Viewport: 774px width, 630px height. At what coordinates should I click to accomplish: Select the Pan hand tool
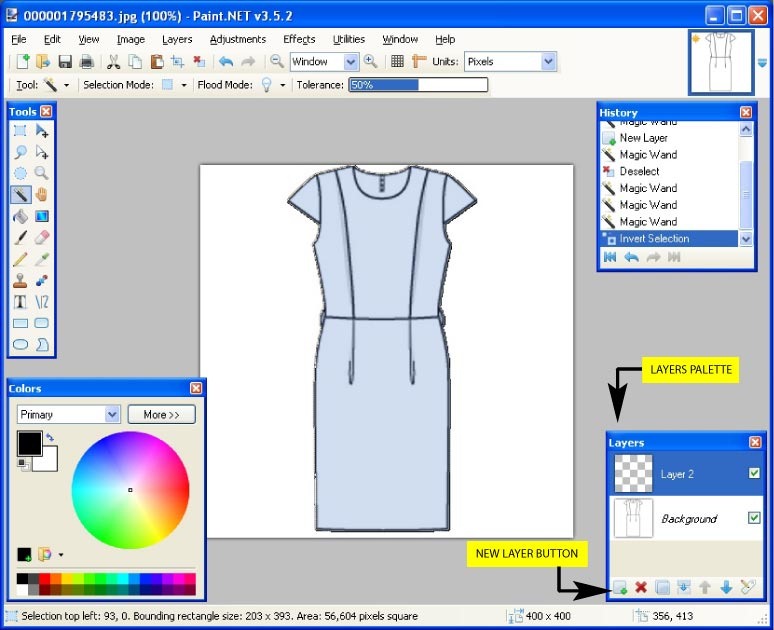pos(42,195)
